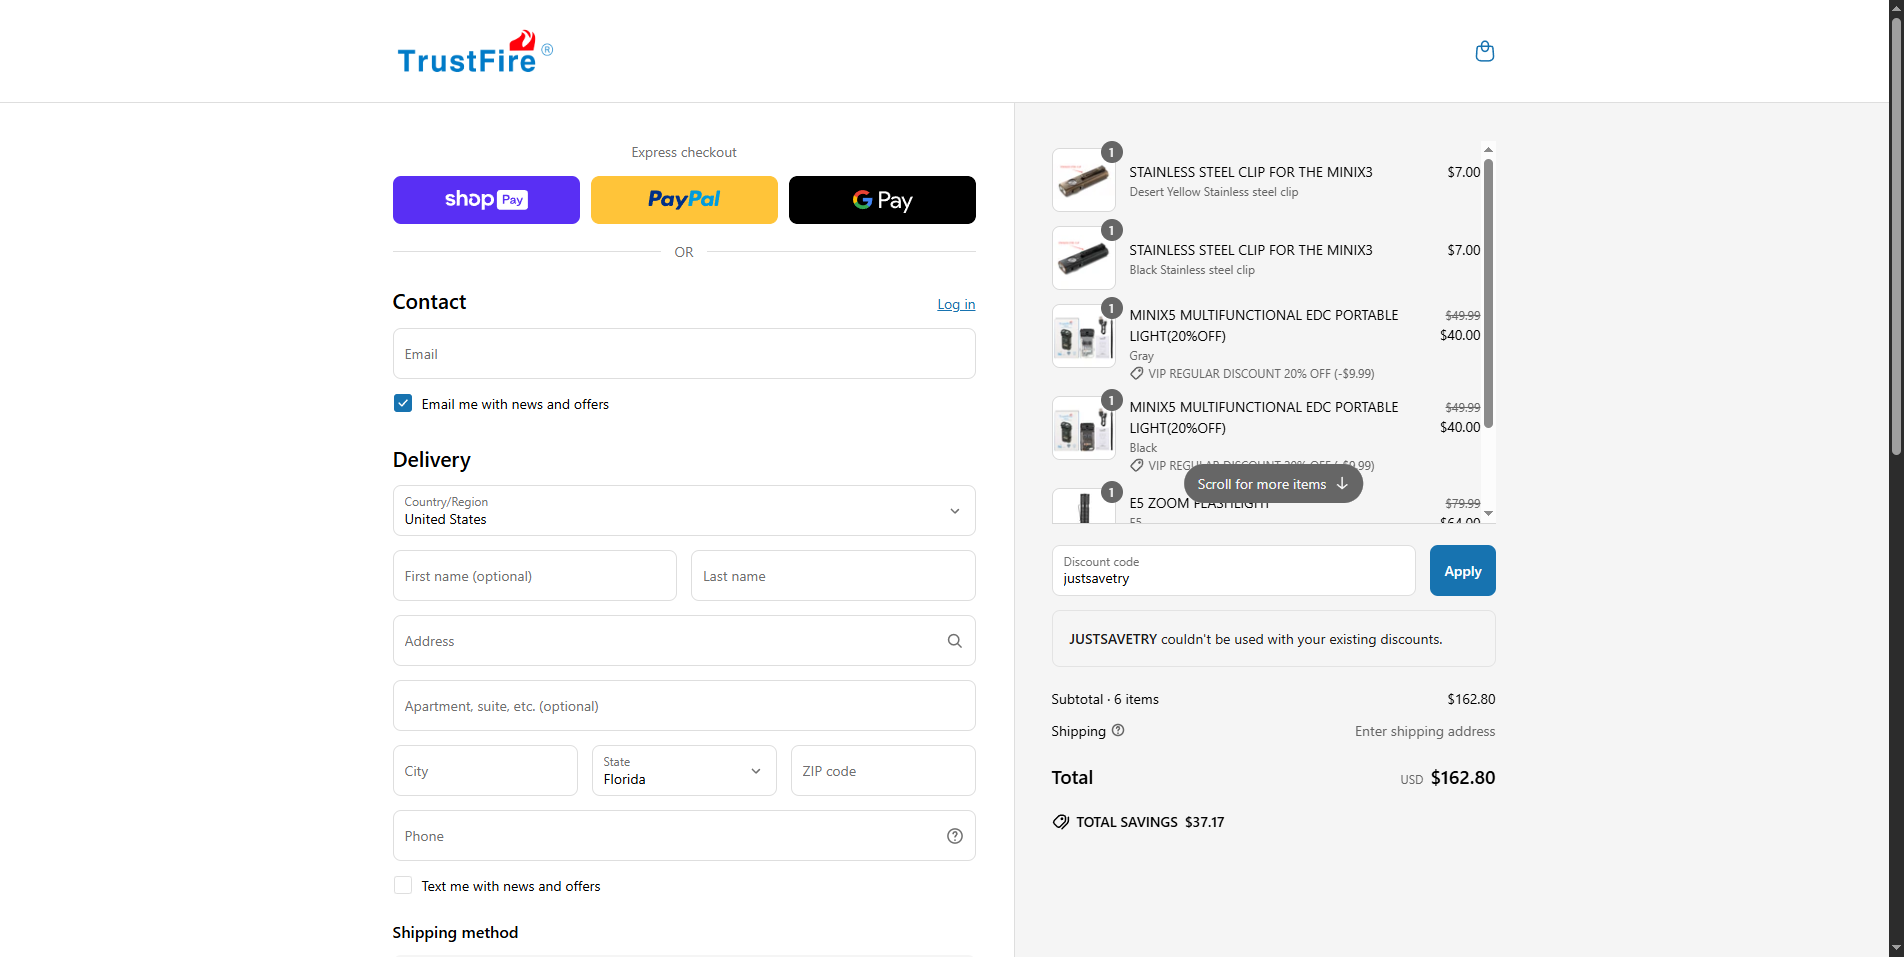Screen dimensions: 1904x957
Task: Click the Log in link
Action: coord(956,304)
